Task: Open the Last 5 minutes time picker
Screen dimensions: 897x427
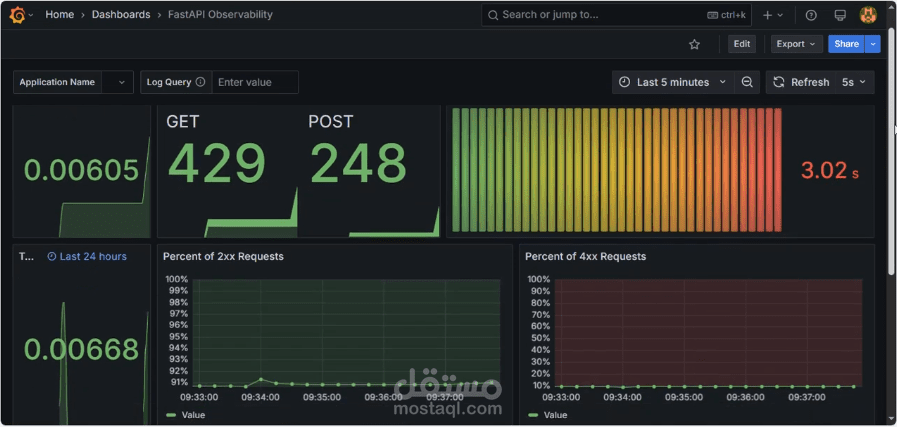Action: tap(673, 82)
